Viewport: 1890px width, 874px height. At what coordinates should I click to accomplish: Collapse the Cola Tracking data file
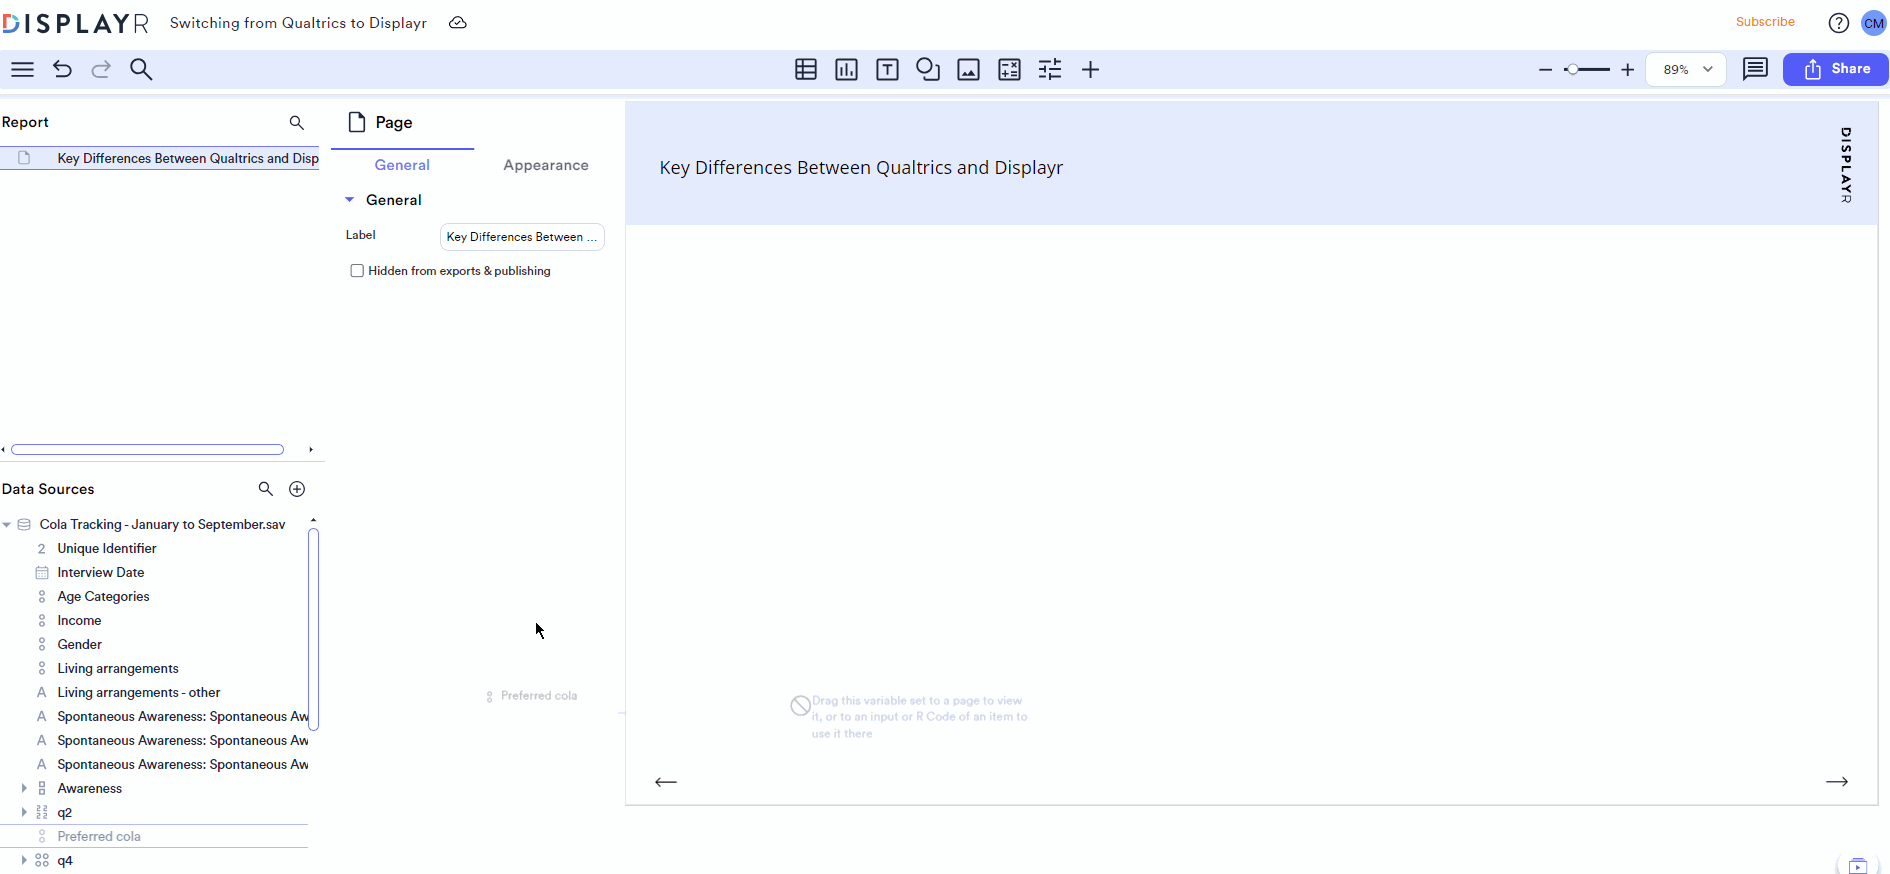tap(7, 524)
